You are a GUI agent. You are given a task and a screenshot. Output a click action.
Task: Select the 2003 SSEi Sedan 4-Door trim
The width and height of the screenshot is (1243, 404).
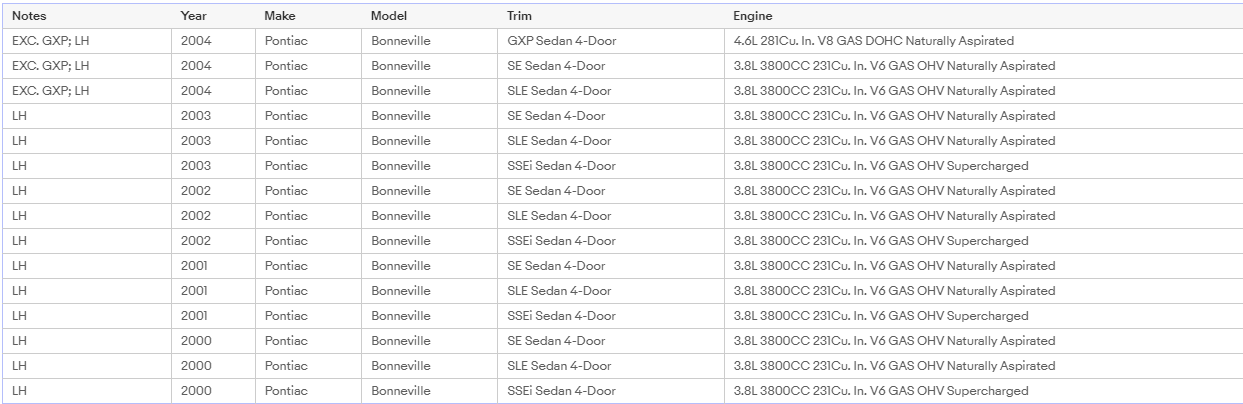561,166
